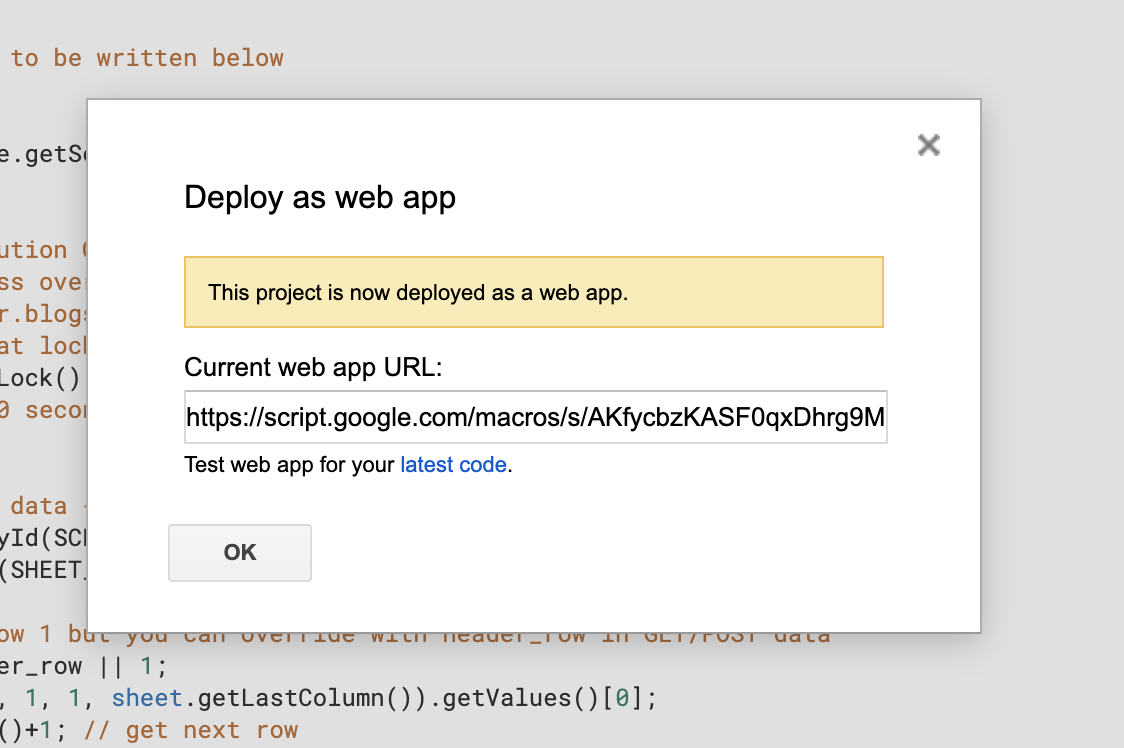
Task: Click the 'yId(SC' code fragment at left
Action: (44, 538)
